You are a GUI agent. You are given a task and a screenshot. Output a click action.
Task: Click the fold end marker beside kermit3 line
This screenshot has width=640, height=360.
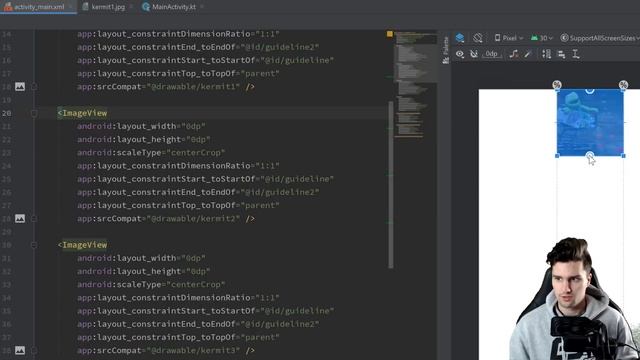tap(34, 350)
